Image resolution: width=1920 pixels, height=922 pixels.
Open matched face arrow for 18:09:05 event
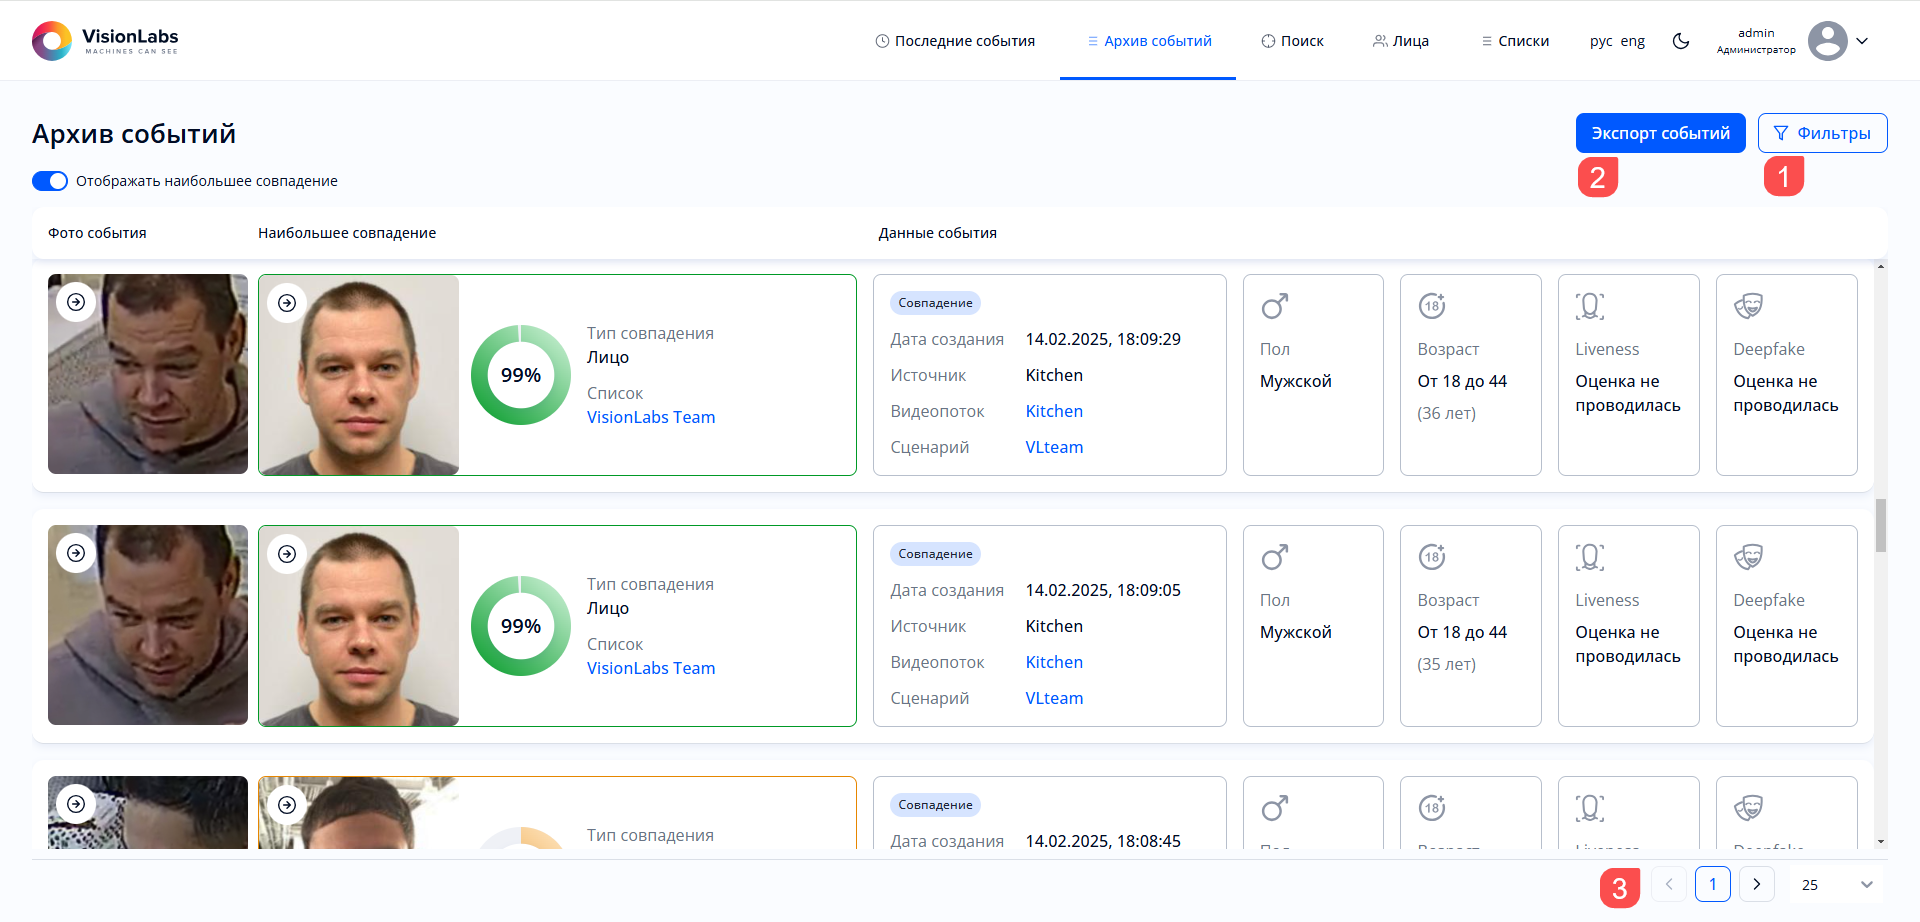pos(287,554)
